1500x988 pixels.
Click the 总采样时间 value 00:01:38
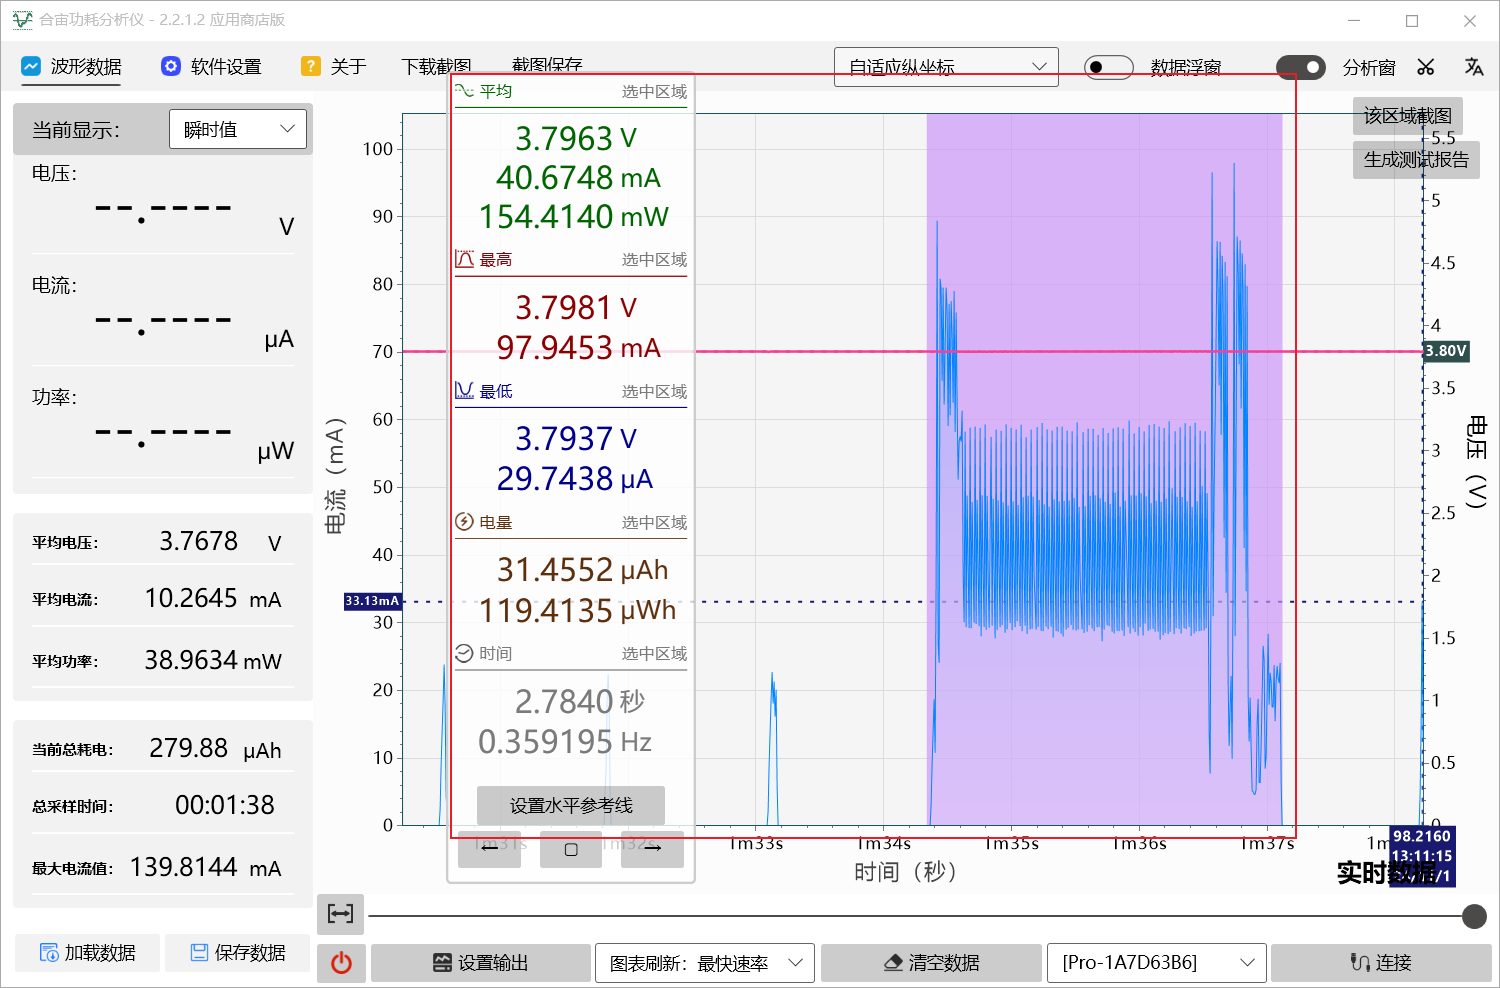(224, 805)
